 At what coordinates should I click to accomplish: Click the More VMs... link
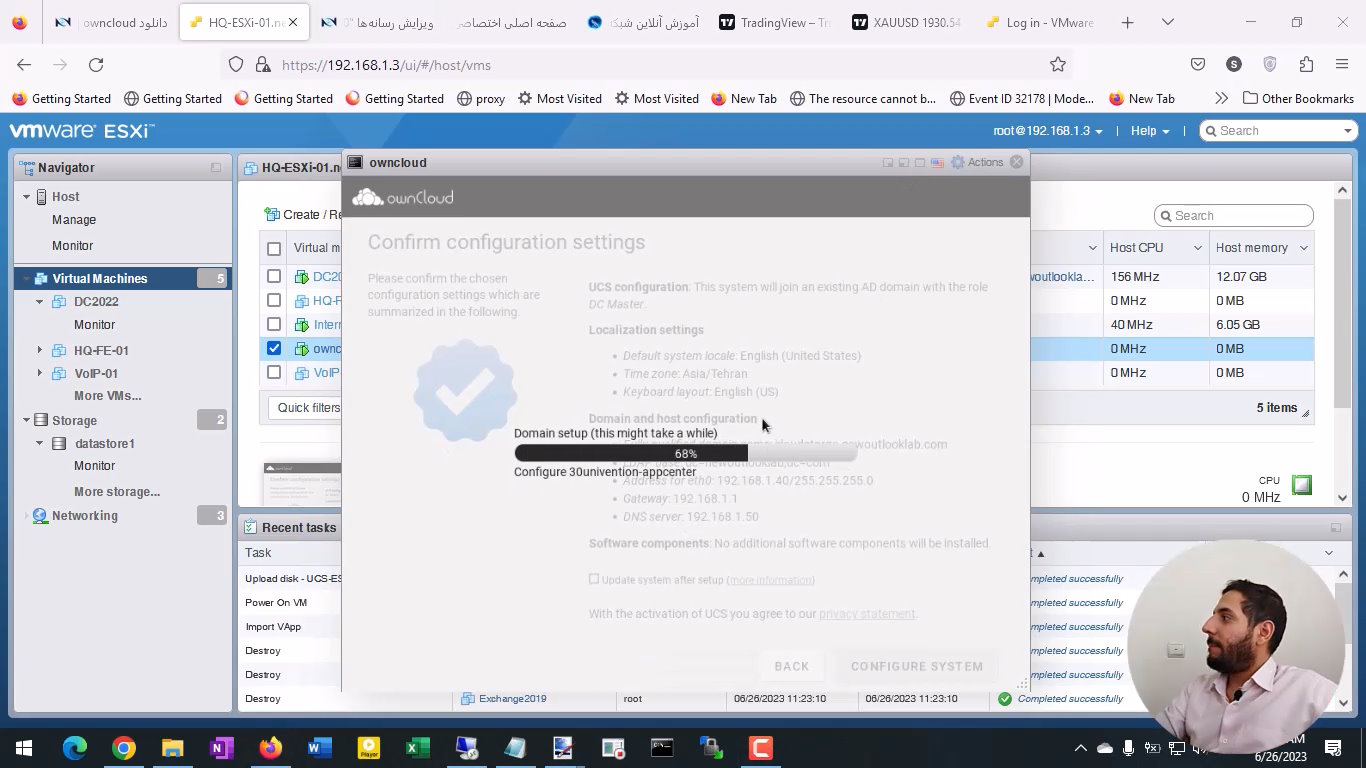pyautogui.click(x=107, y=396)
